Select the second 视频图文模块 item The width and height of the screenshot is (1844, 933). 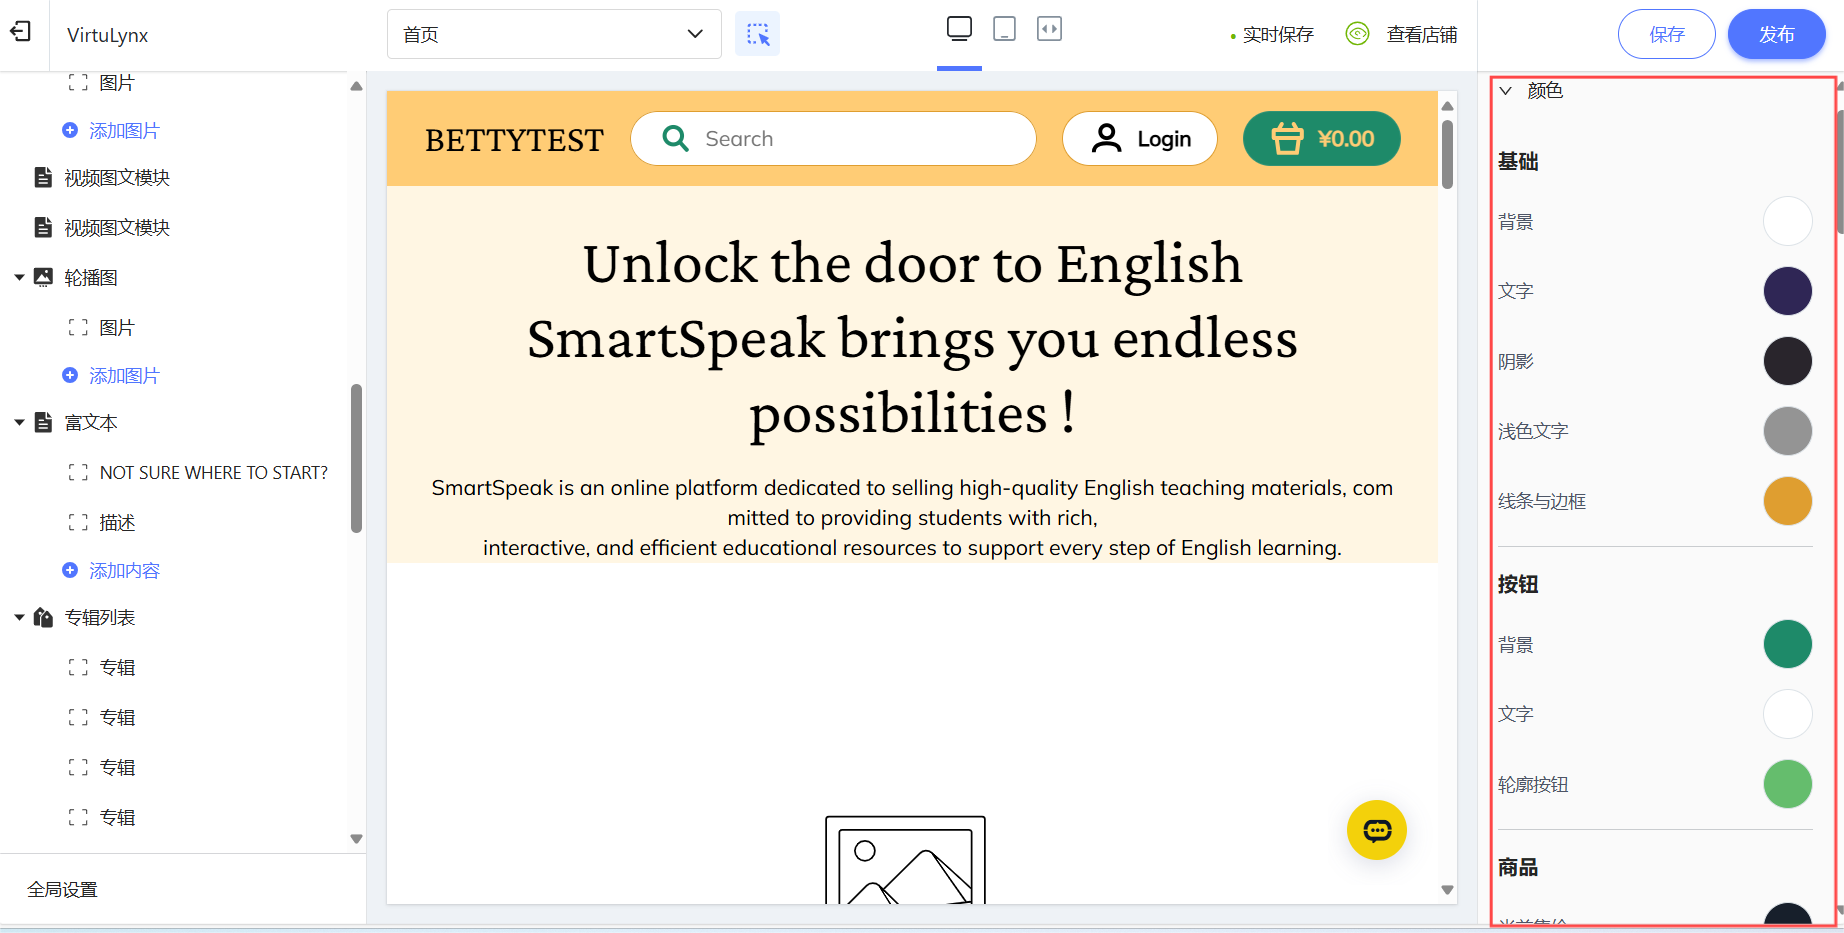(117, 228)
